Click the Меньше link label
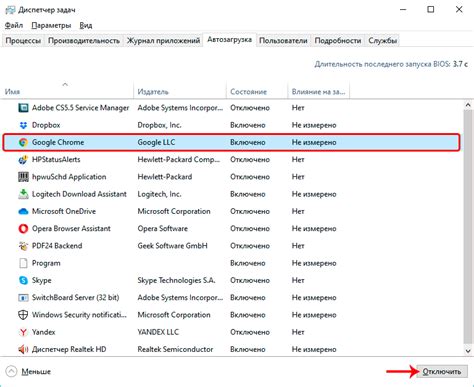The height and width of the screenshot is (387, 474). (x=36, y=371)
